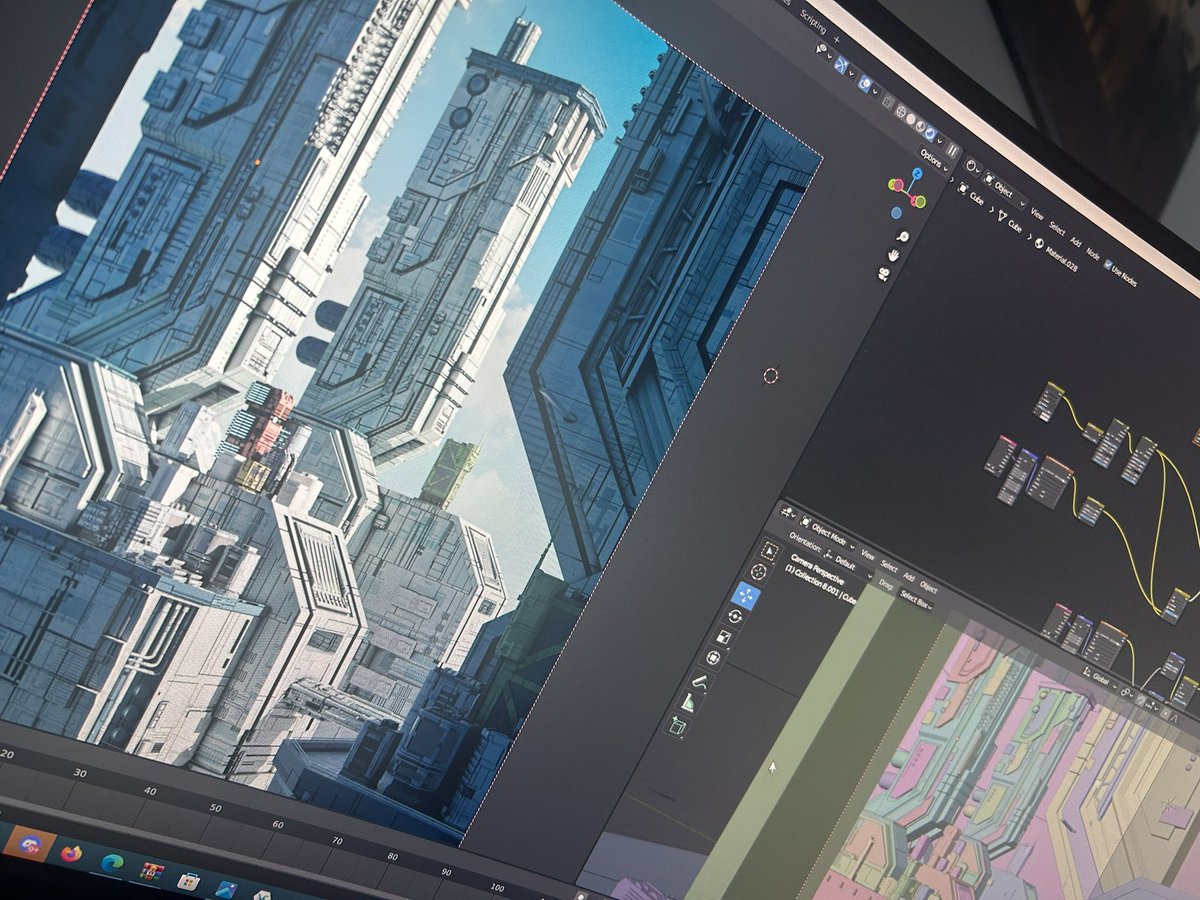Image resolution: width=1200 pixels, height=900 pixels.
Task: Open the viewport shading options dropdown arrow
Action: 940,141
